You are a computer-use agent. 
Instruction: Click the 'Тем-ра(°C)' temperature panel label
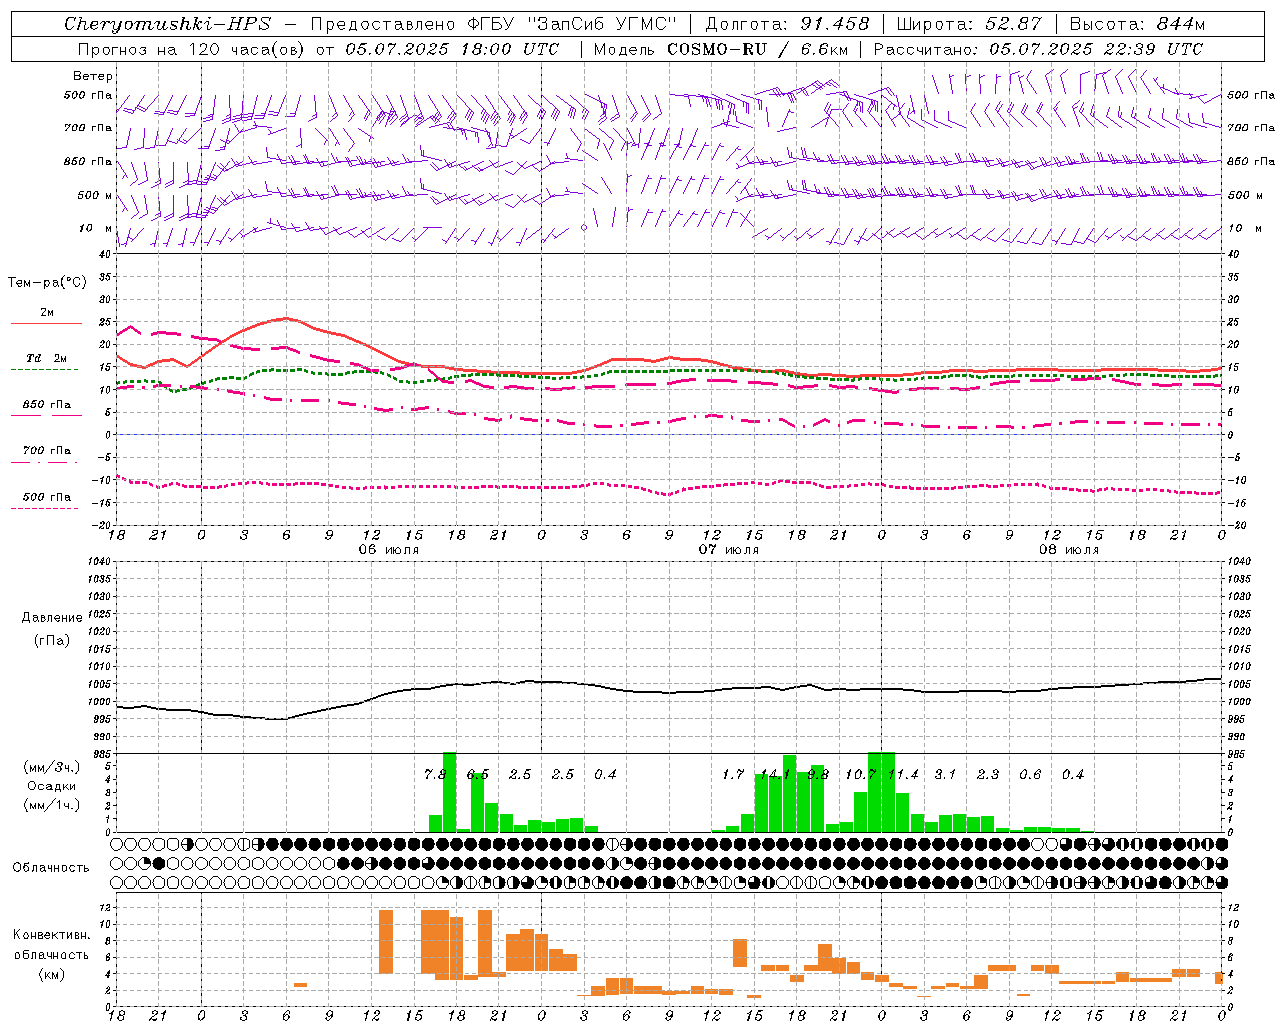pyautogui.click(x=47, y=283)
